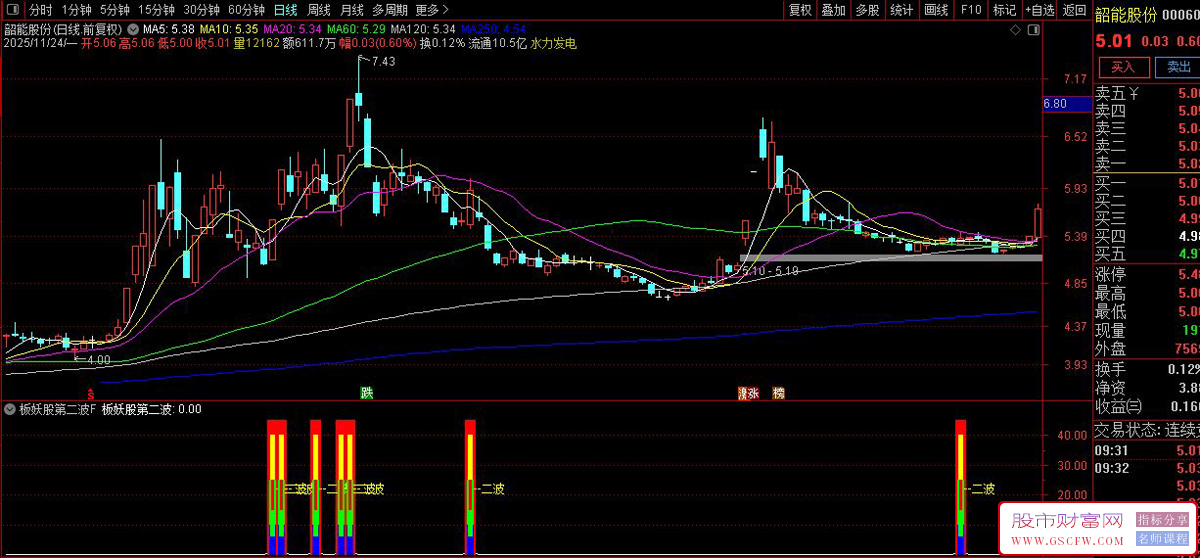Click the 韶能股份 stock name in quote panel
The height and width of the screenshot is (558, 1200).
tap(1125, 14)
